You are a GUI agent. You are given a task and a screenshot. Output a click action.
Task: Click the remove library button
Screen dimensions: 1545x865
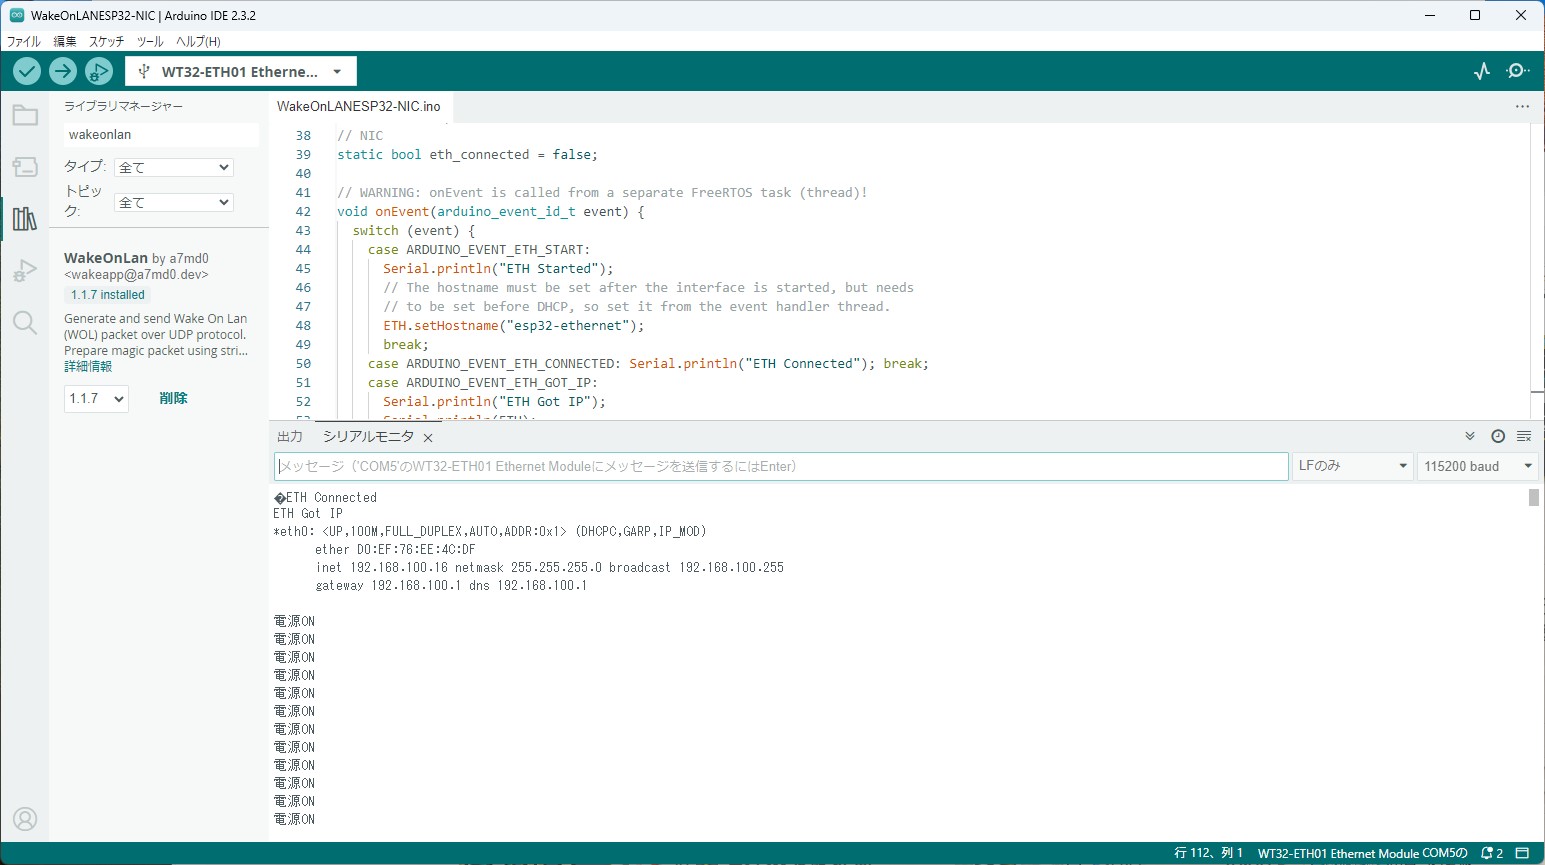(173, 398)
